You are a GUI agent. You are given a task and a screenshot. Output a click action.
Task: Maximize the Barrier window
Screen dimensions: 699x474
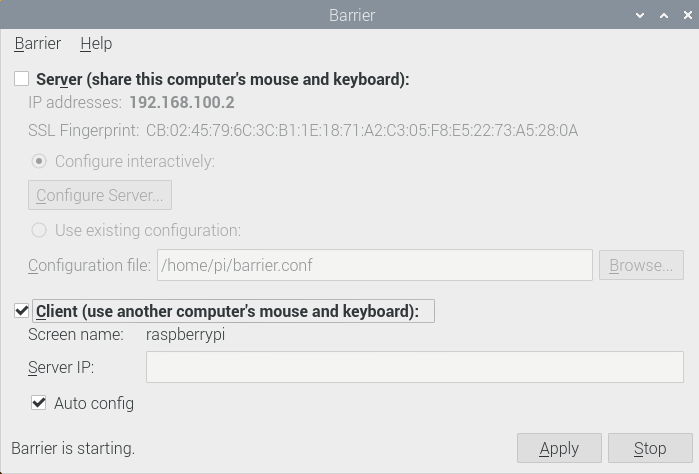tap(664, 15)
